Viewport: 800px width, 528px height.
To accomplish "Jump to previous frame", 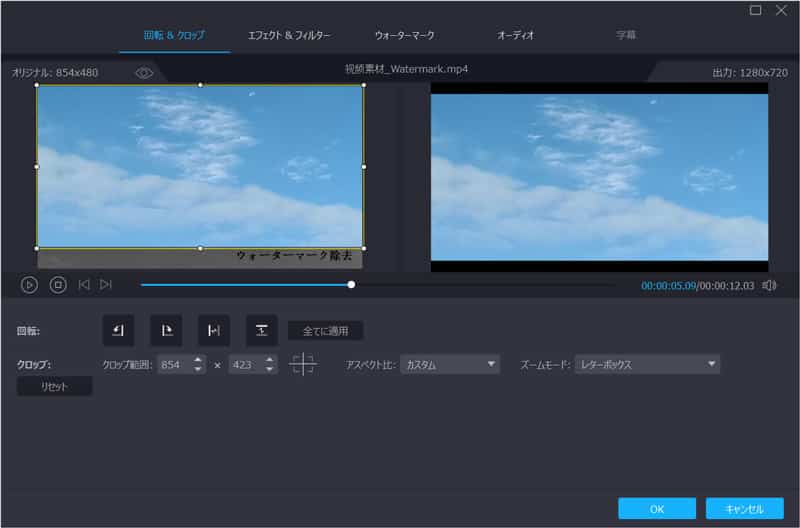I will pos(84,285).
